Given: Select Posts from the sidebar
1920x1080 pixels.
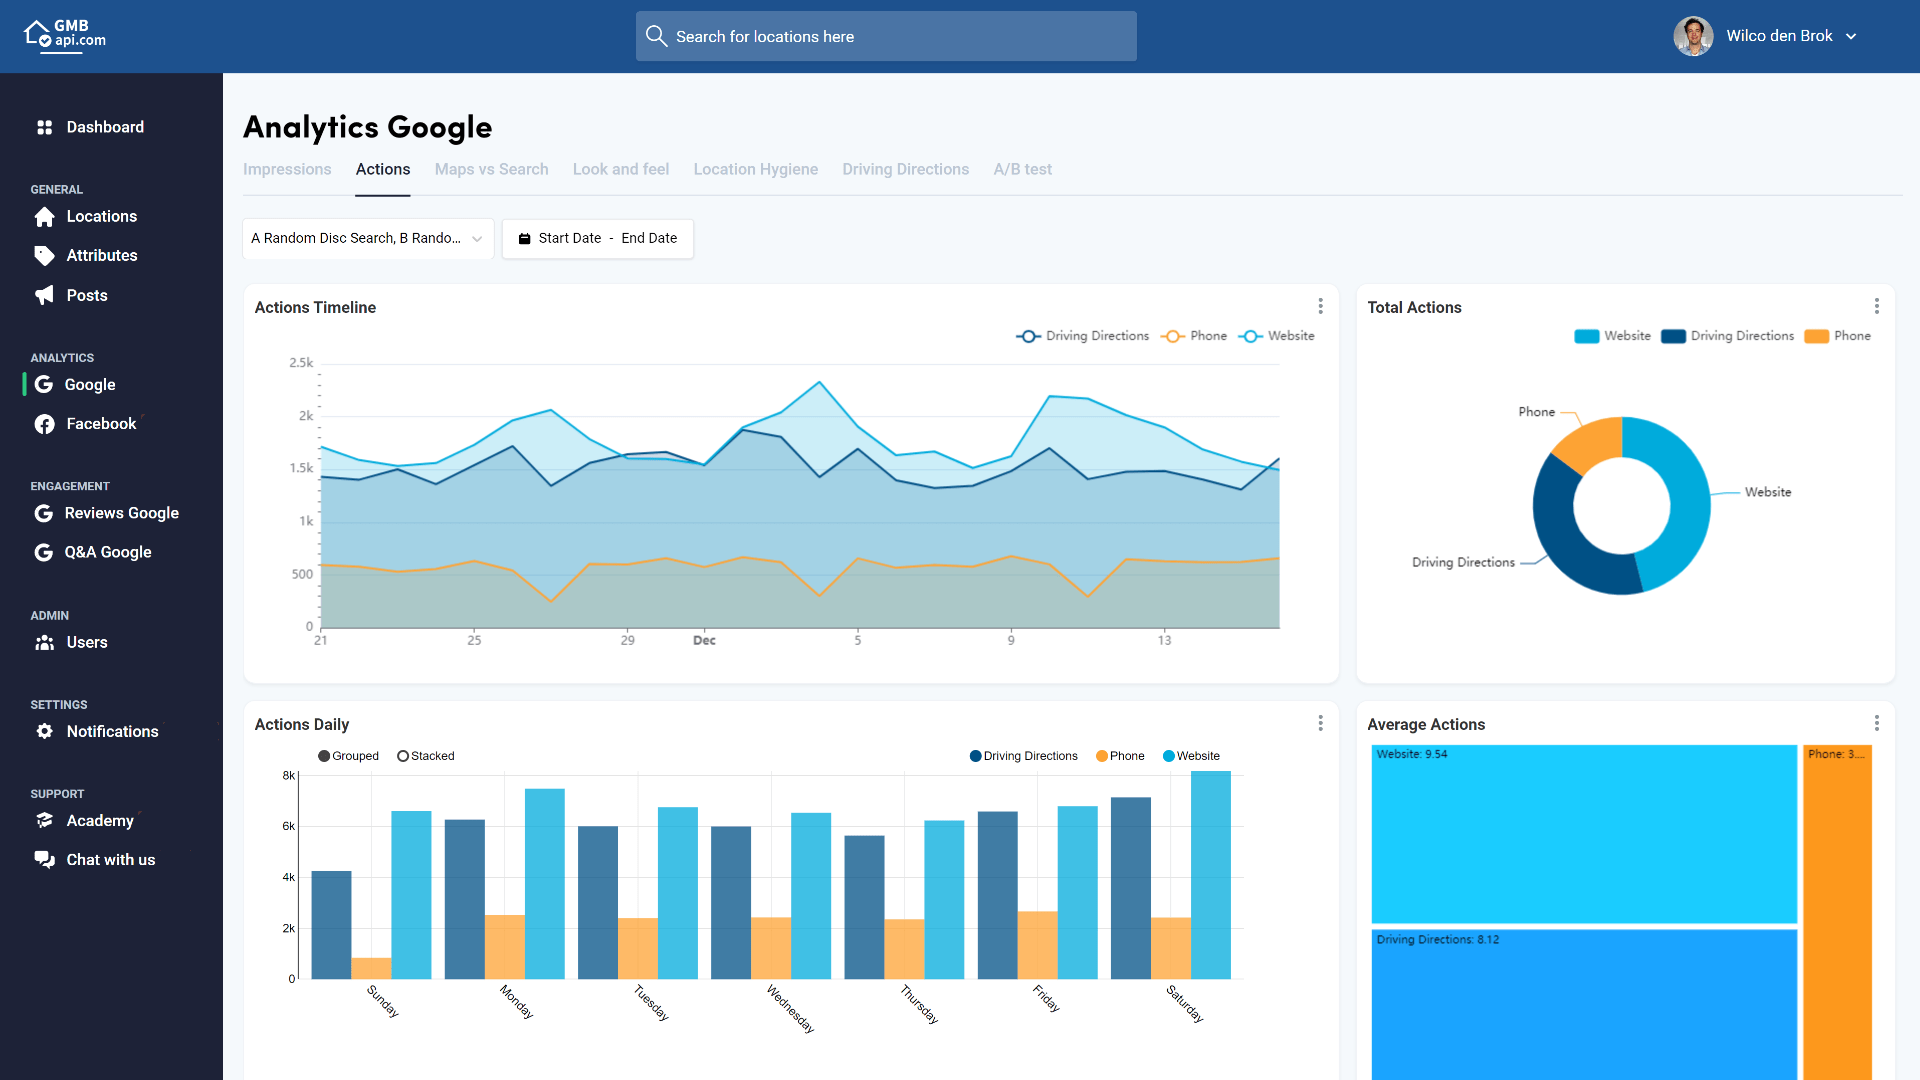Looking at the screenshot, I should point(87,295).
